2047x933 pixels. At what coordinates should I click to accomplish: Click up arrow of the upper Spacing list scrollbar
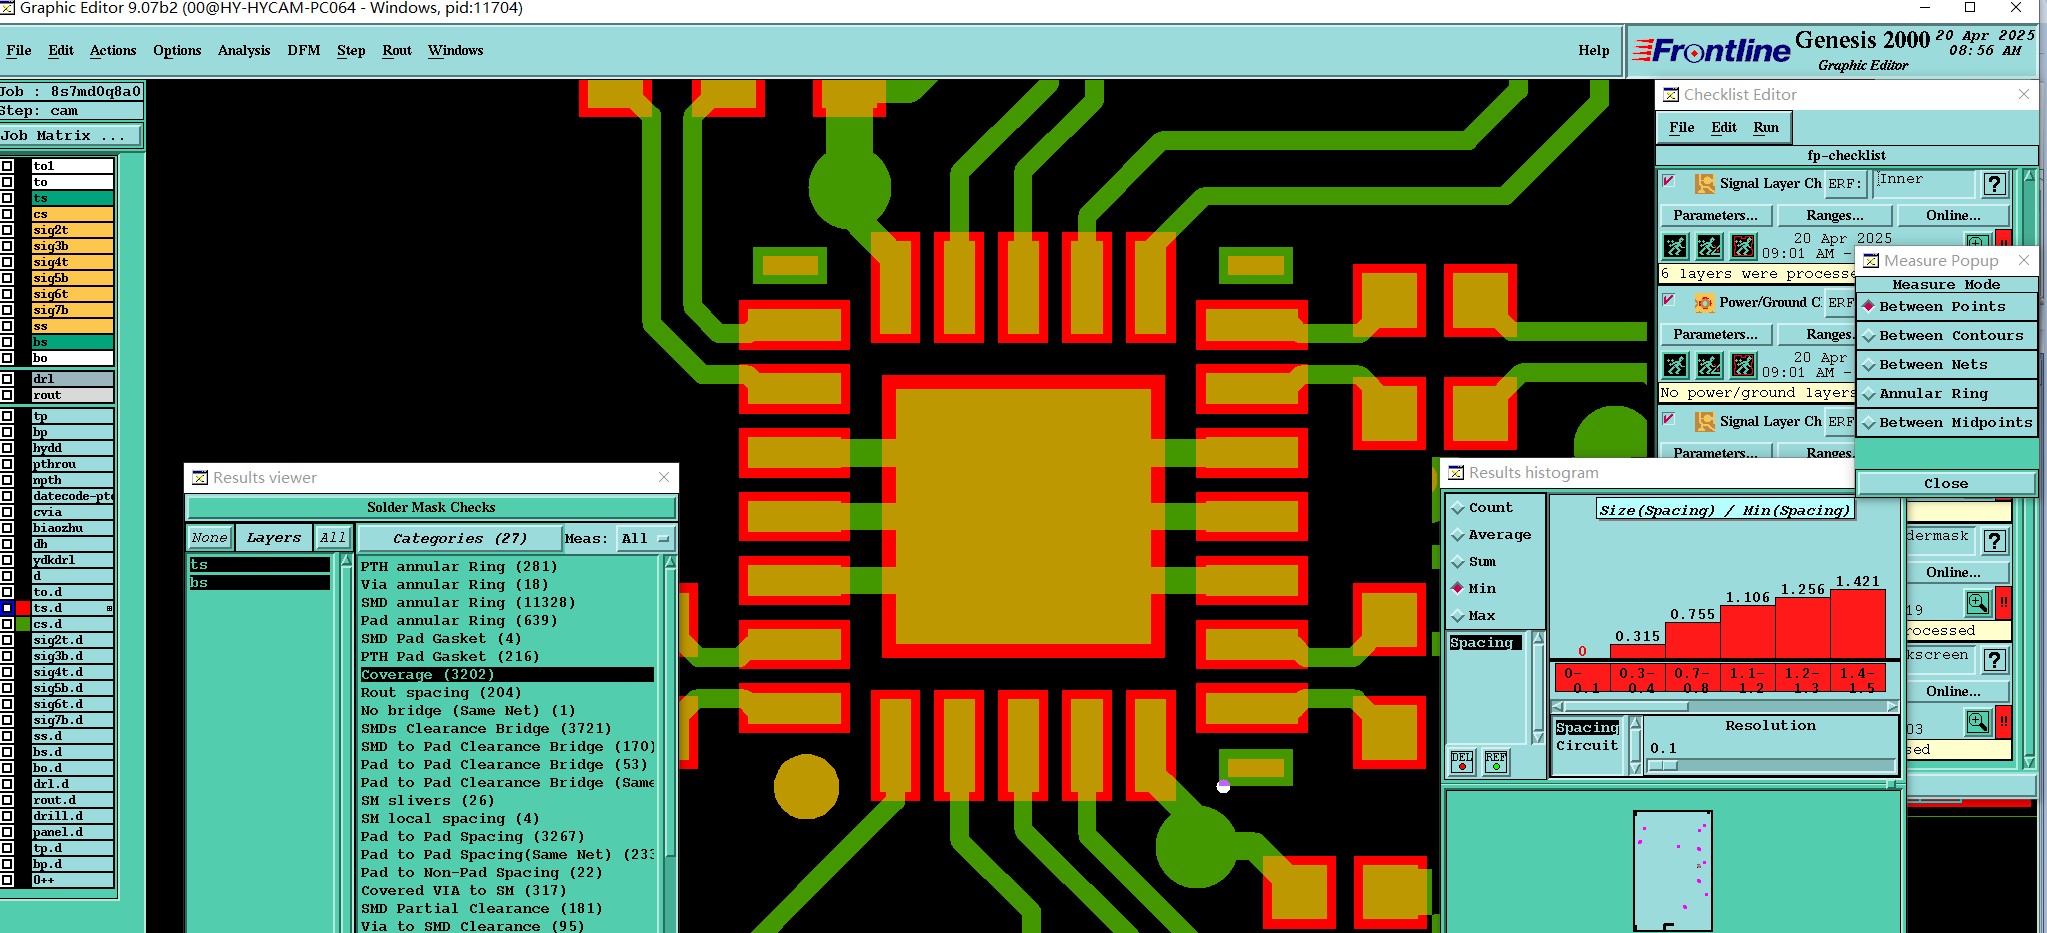tap(1538, 638)
